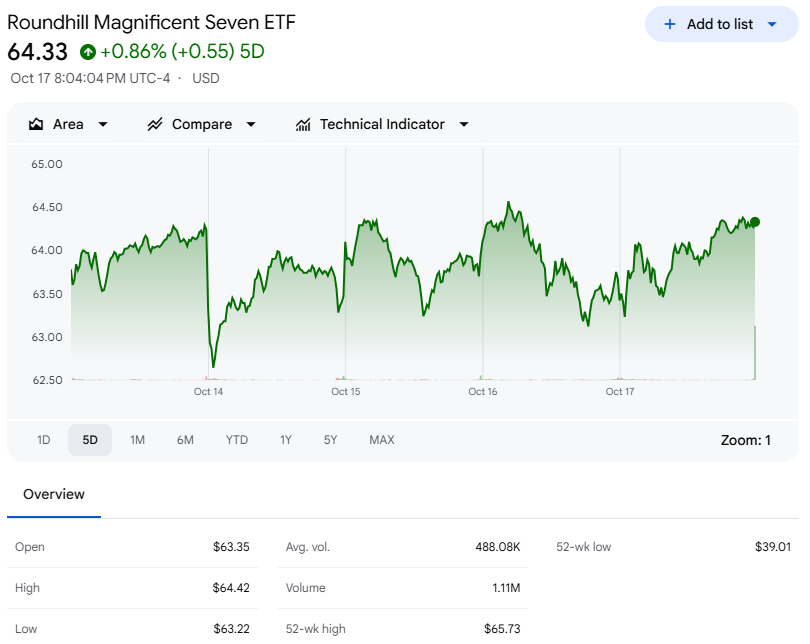The width and height of the screenshot is (810, 644).
Task: Click the Zoom: 1 indicator
Action: point(745,441)
